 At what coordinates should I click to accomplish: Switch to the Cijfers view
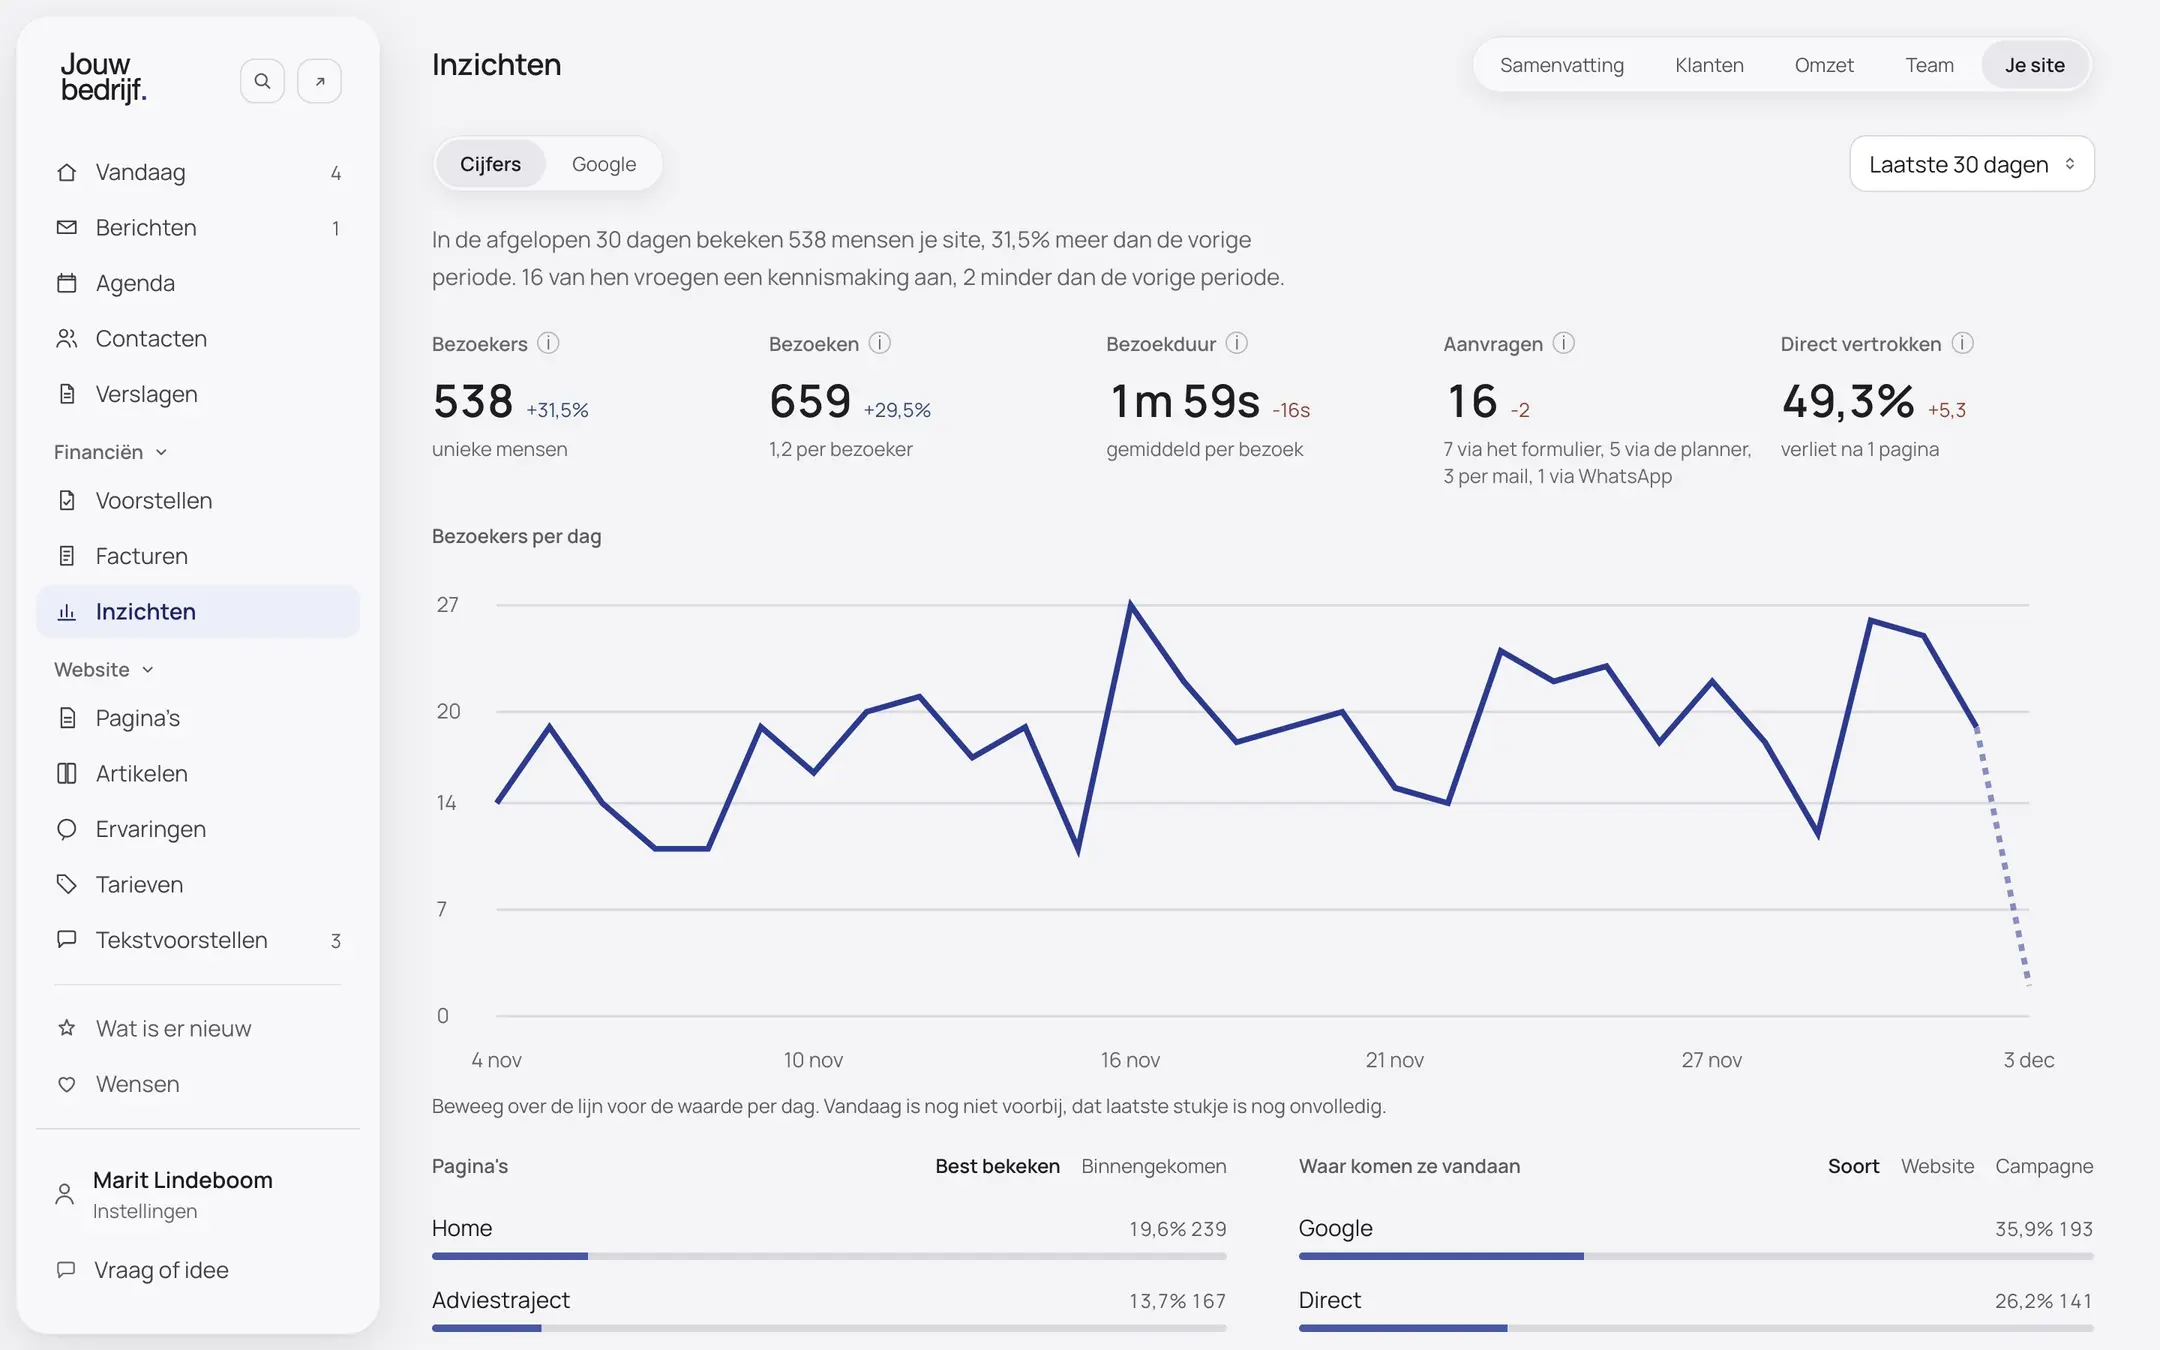click(490, 164)
